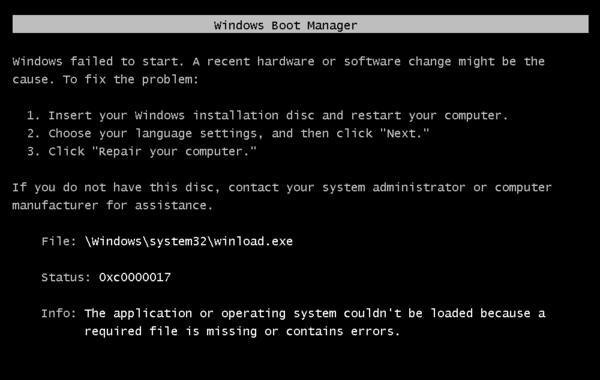The width and height of the screenshot is (600, 380).
Task: Click the "File:" label
Action: pos(59,241)
